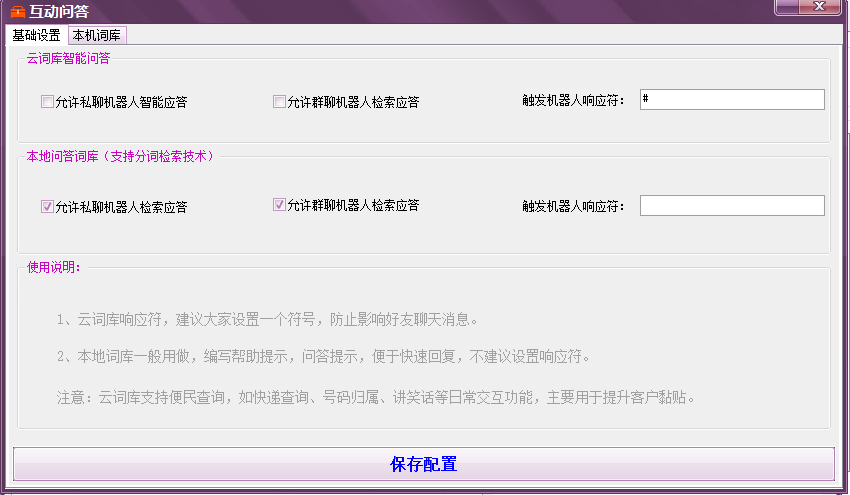850x495 pixels.
Task: Click the 云词库 trigger field containing #
Action: [731, 100]
